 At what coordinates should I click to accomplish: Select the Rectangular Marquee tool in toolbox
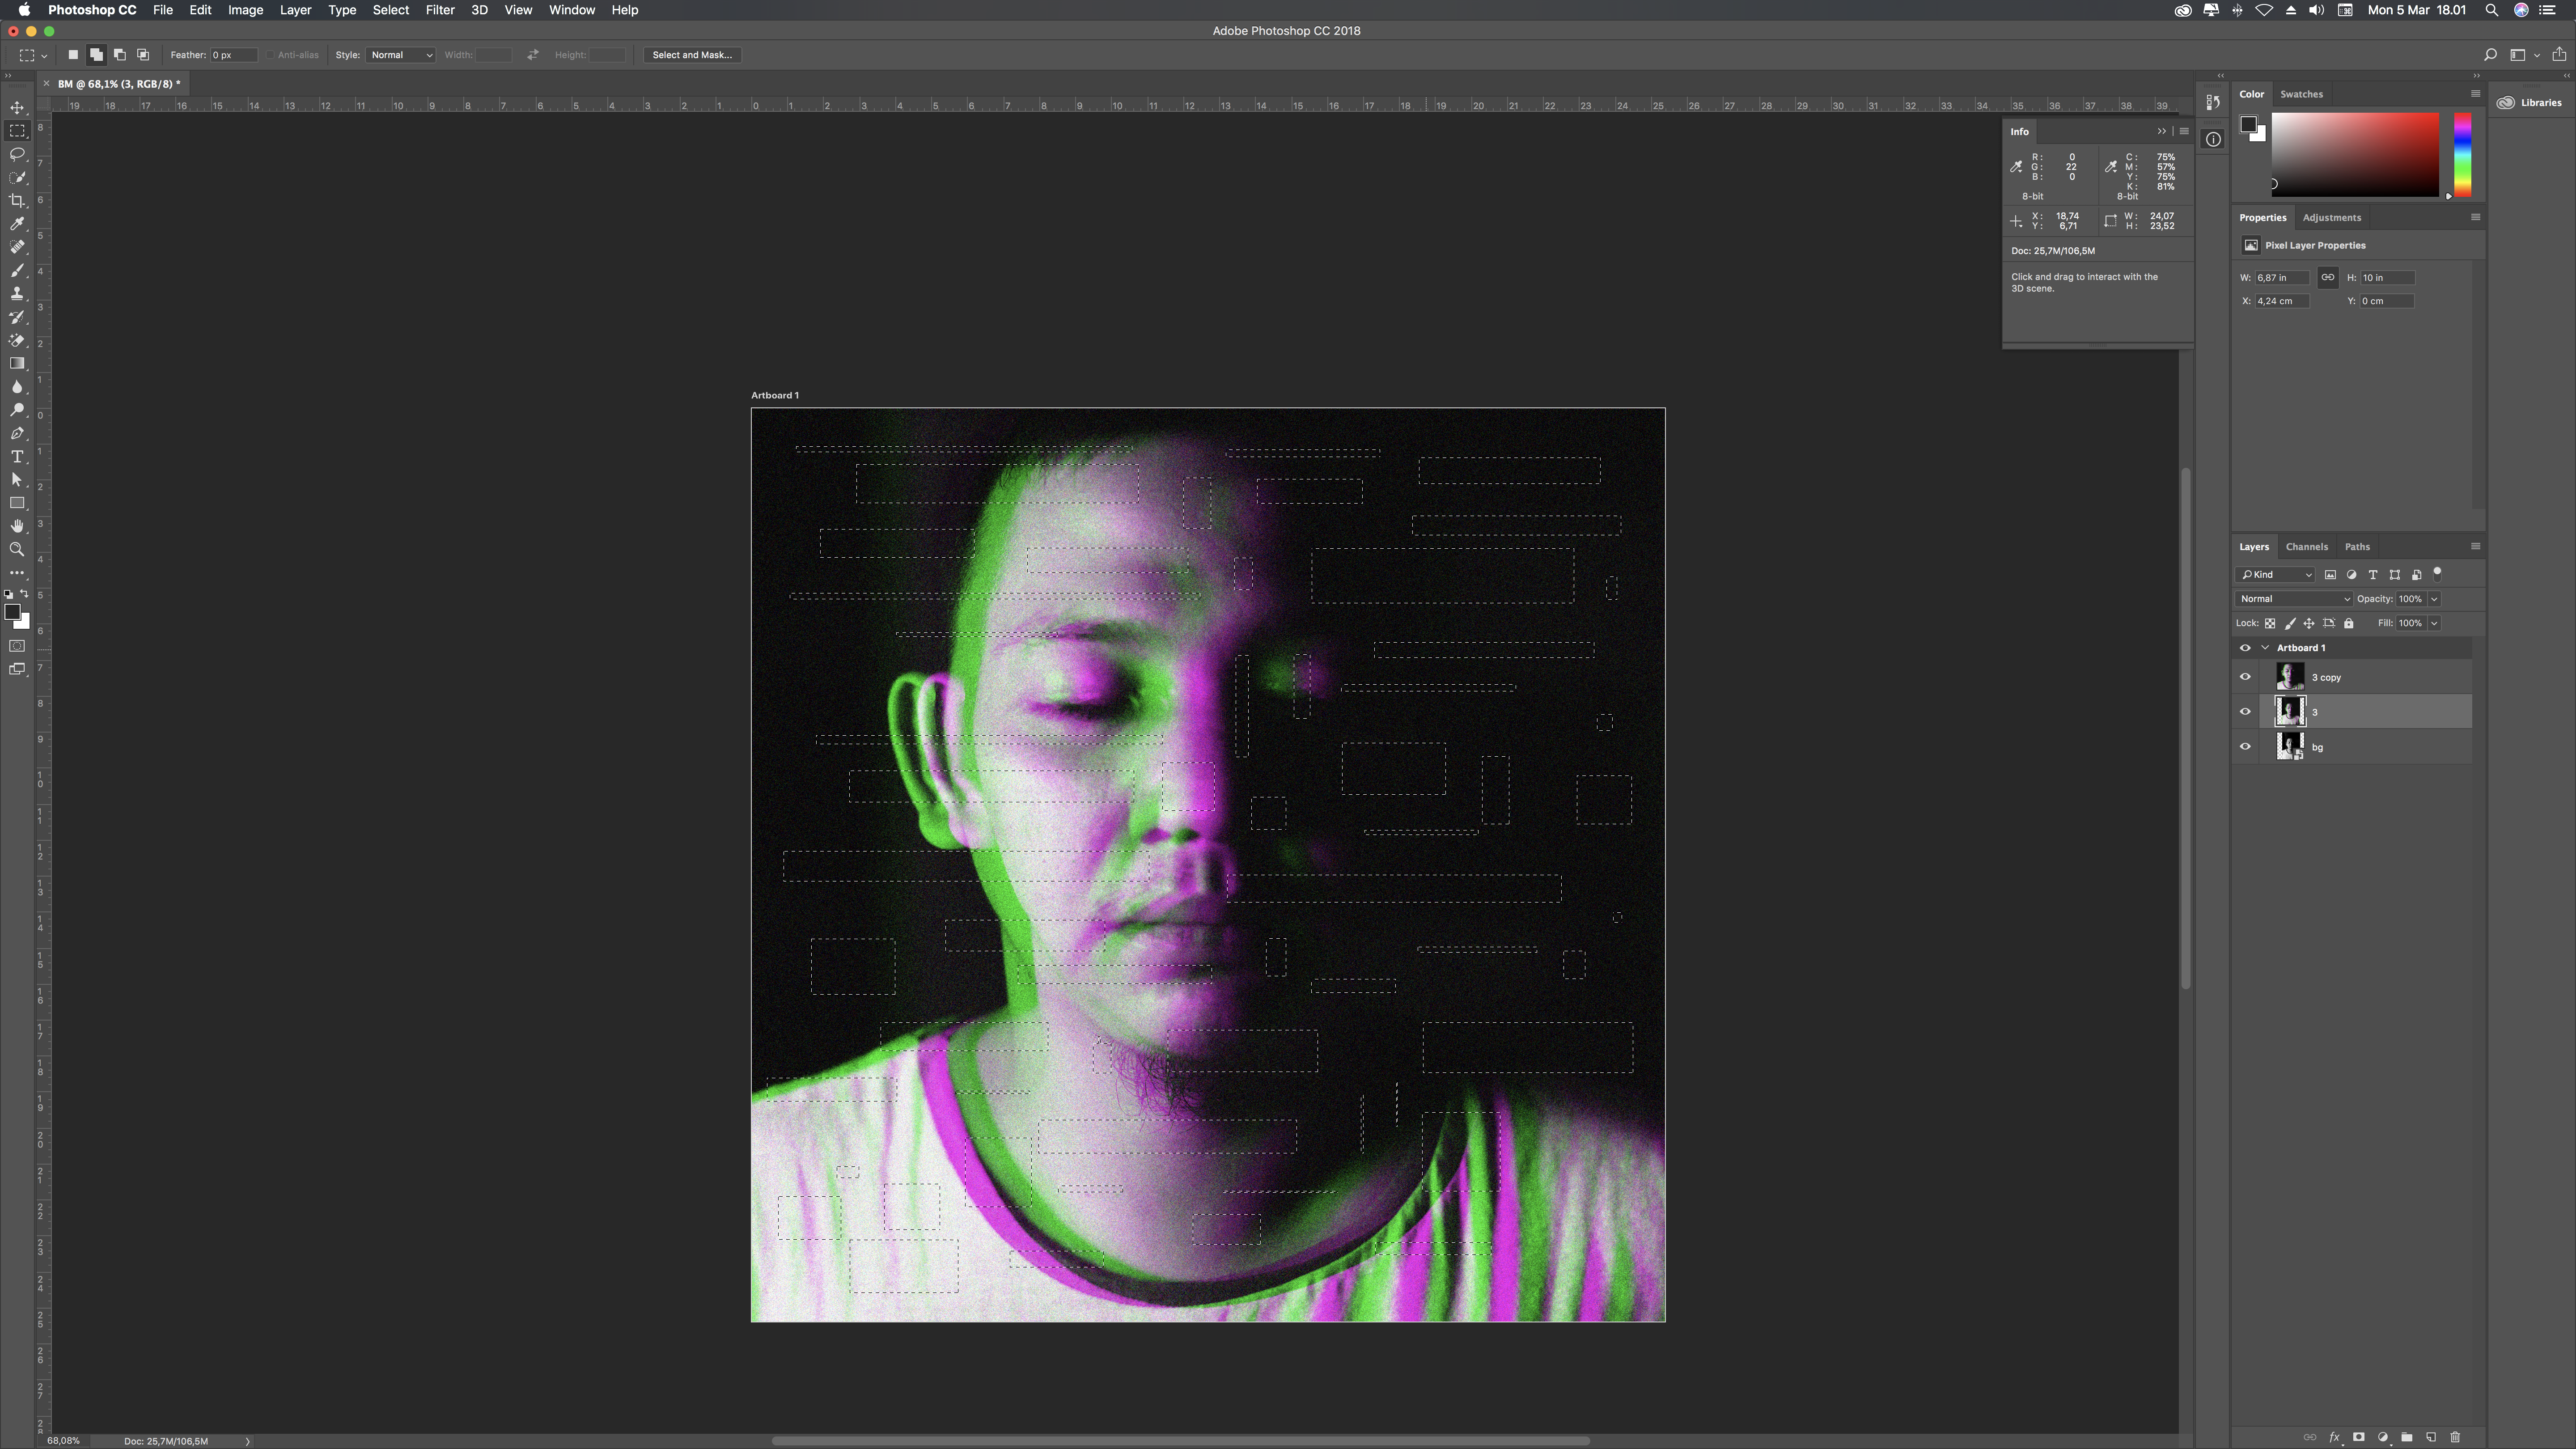[x=17, y=131]
